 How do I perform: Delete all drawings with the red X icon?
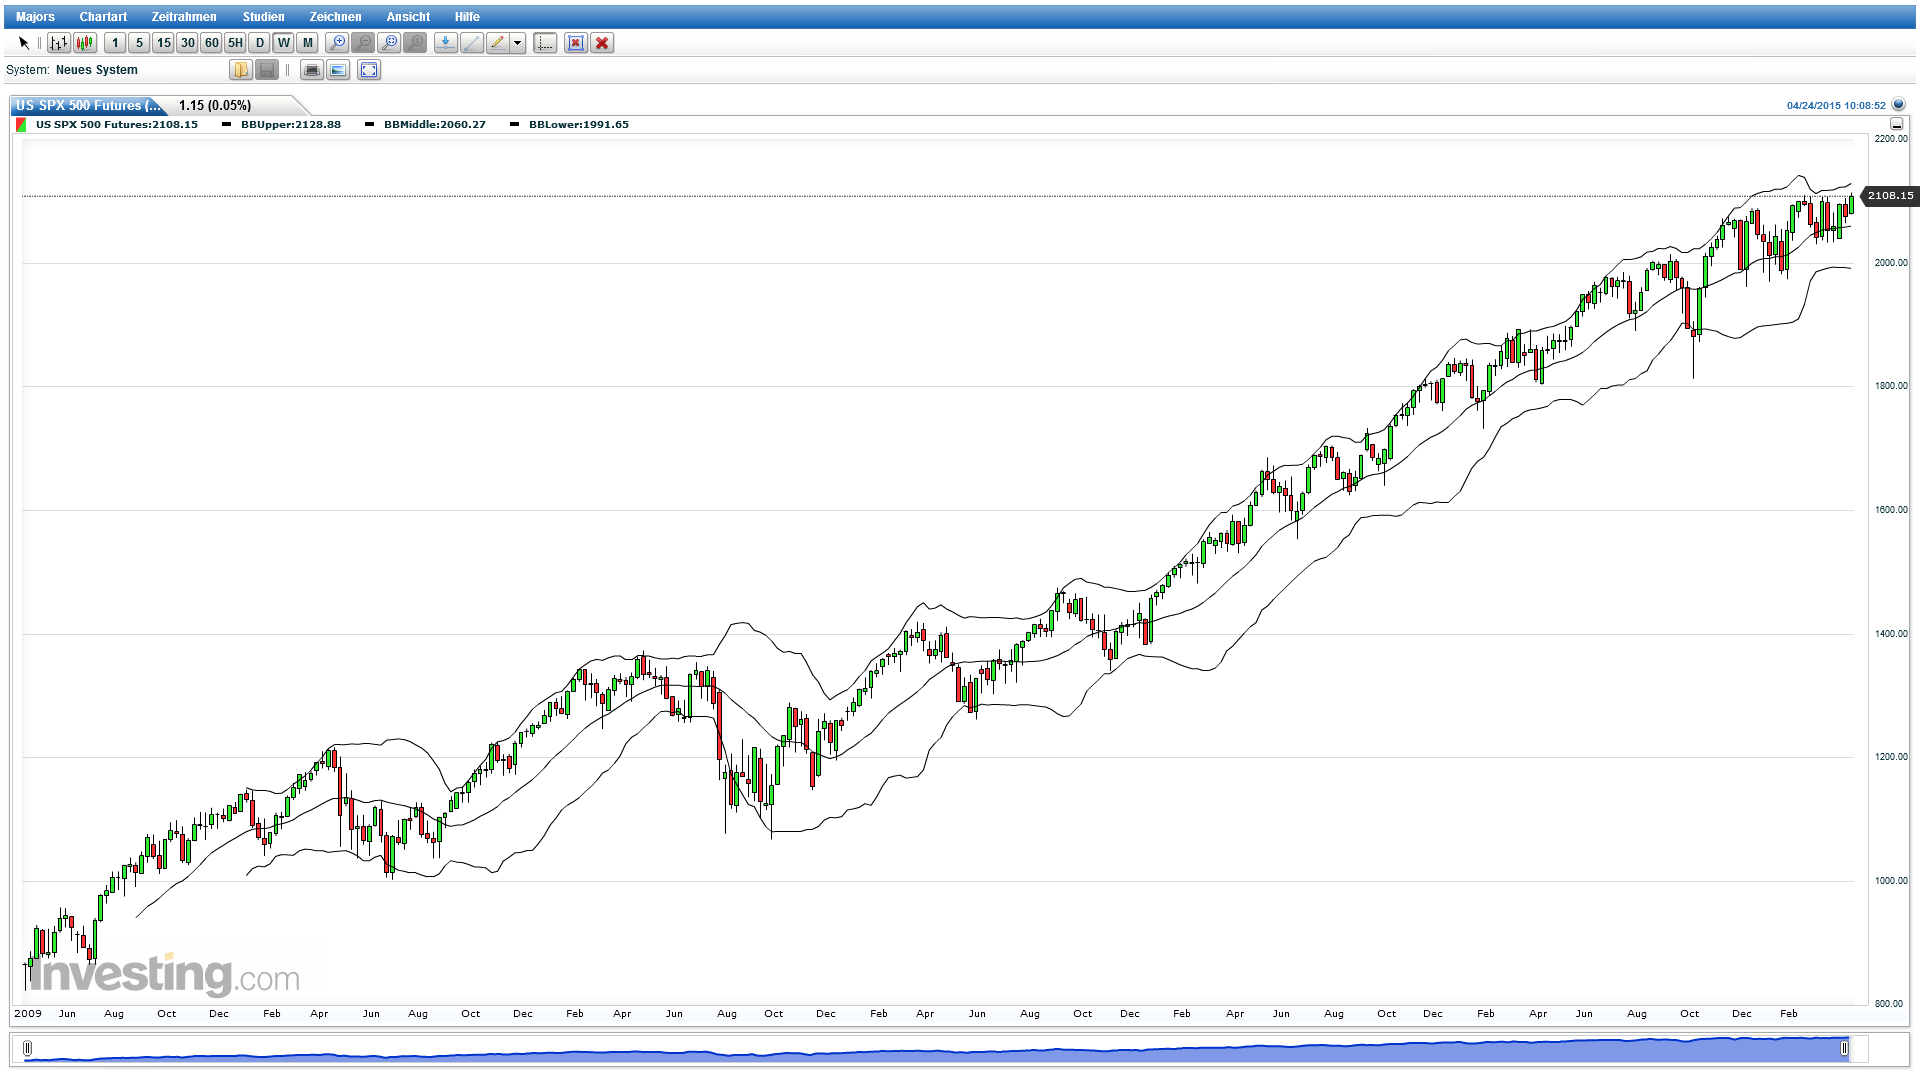pyautogui.click(x=602, y=43)
